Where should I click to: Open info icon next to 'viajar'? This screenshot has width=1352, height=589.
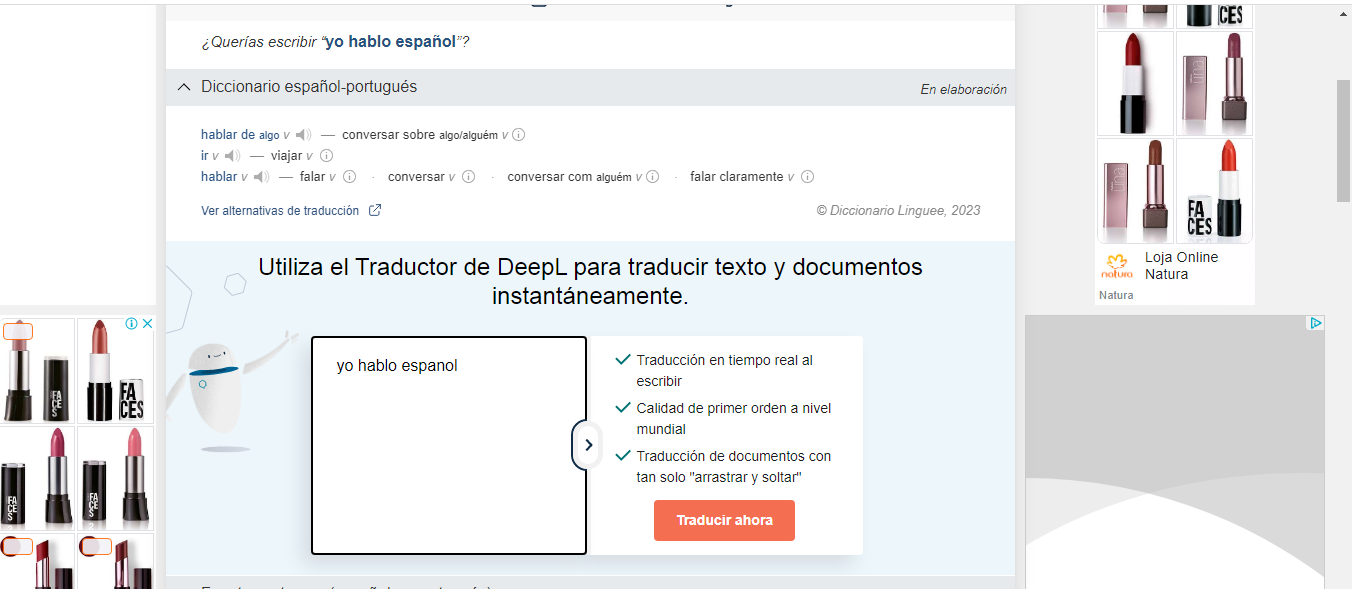(326, 156)
